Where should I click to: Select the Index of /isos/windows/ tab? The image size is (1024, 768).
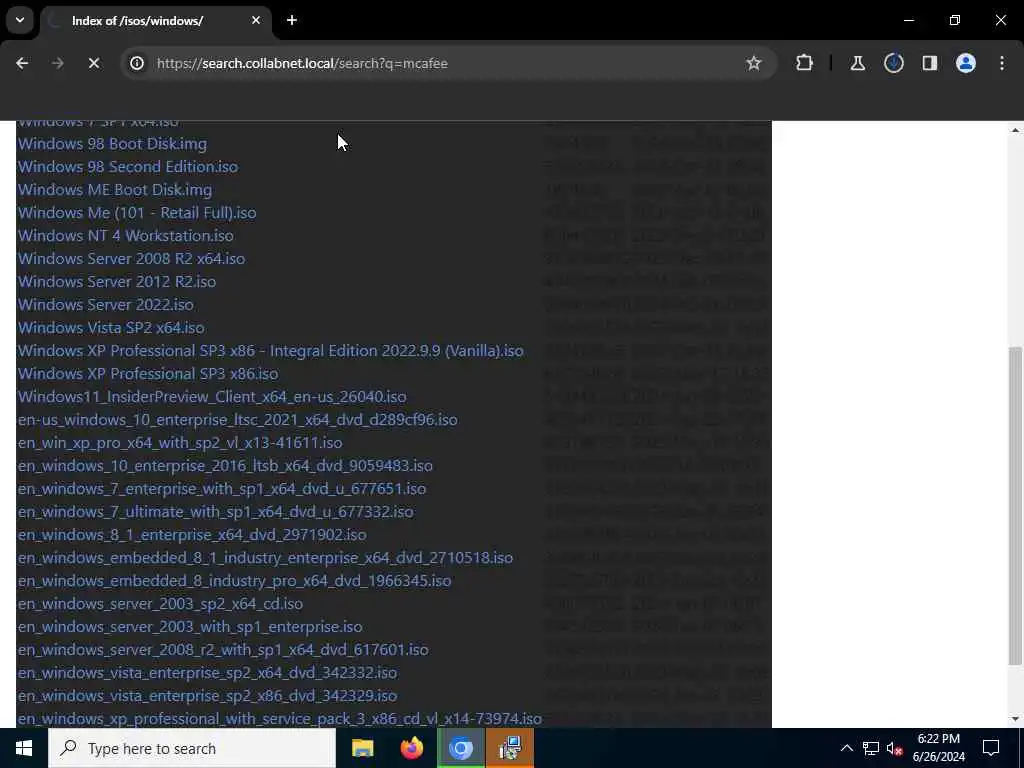click(155, 21)
